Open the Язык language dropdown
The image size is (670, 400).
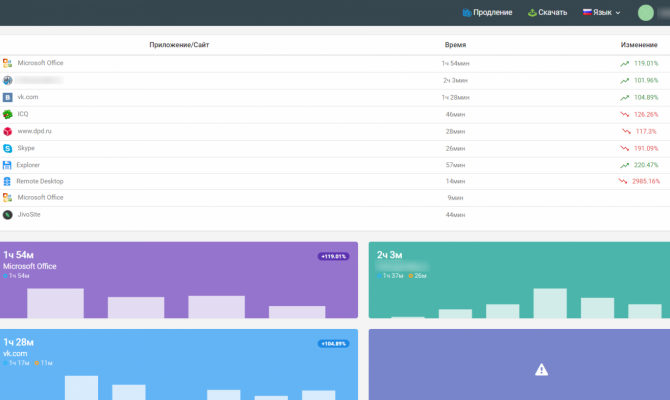coord(602,12)
